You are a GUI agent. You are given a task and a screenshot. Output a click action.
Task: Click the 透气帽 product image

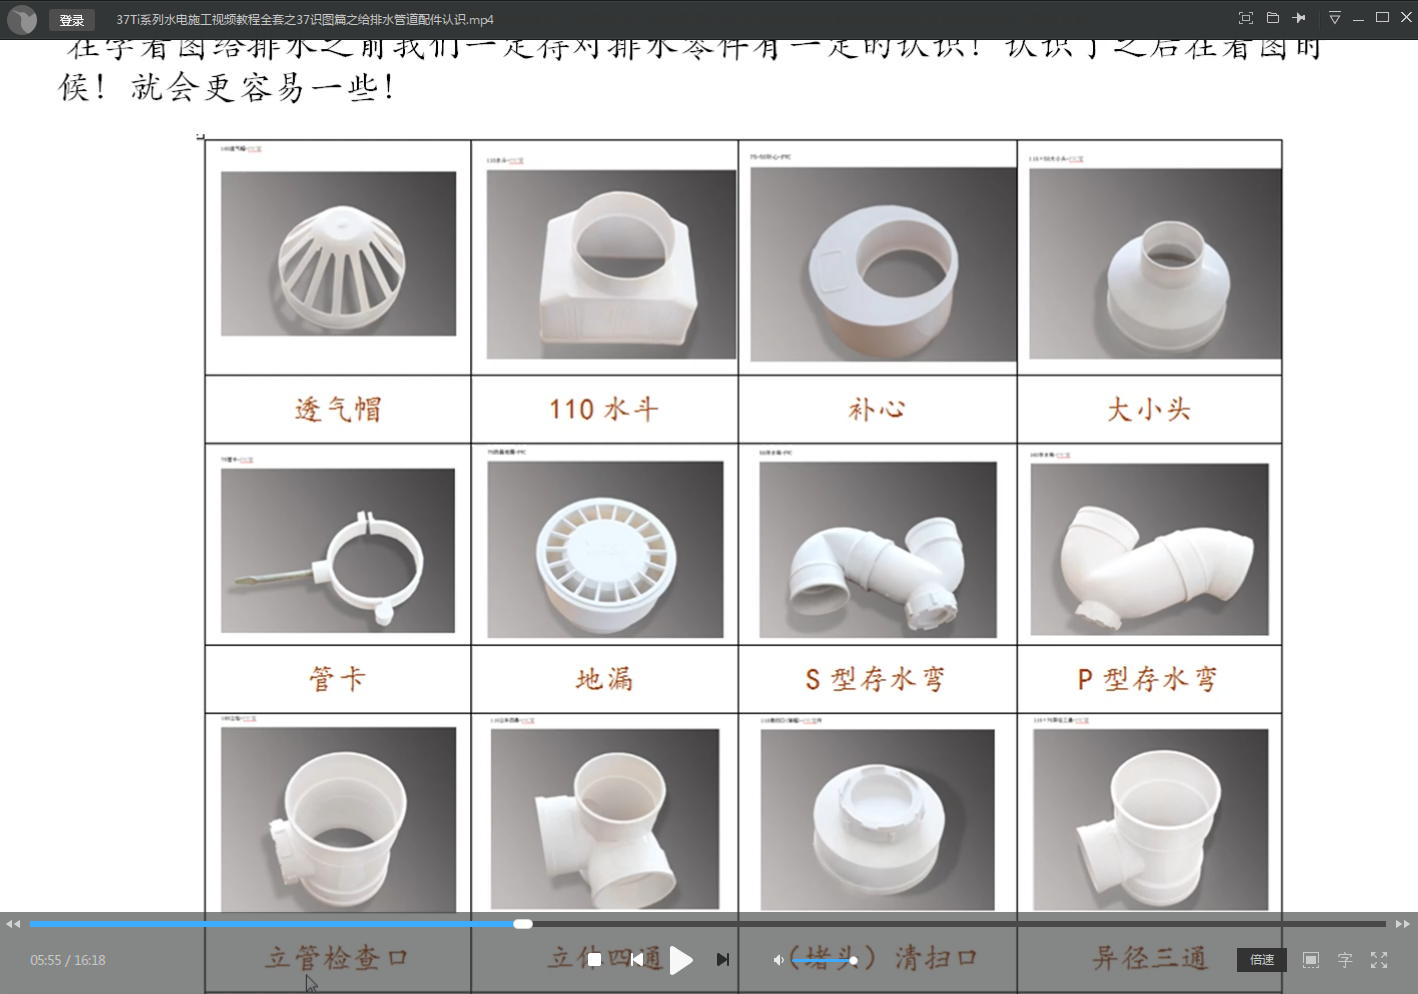(x=338, y=254)
